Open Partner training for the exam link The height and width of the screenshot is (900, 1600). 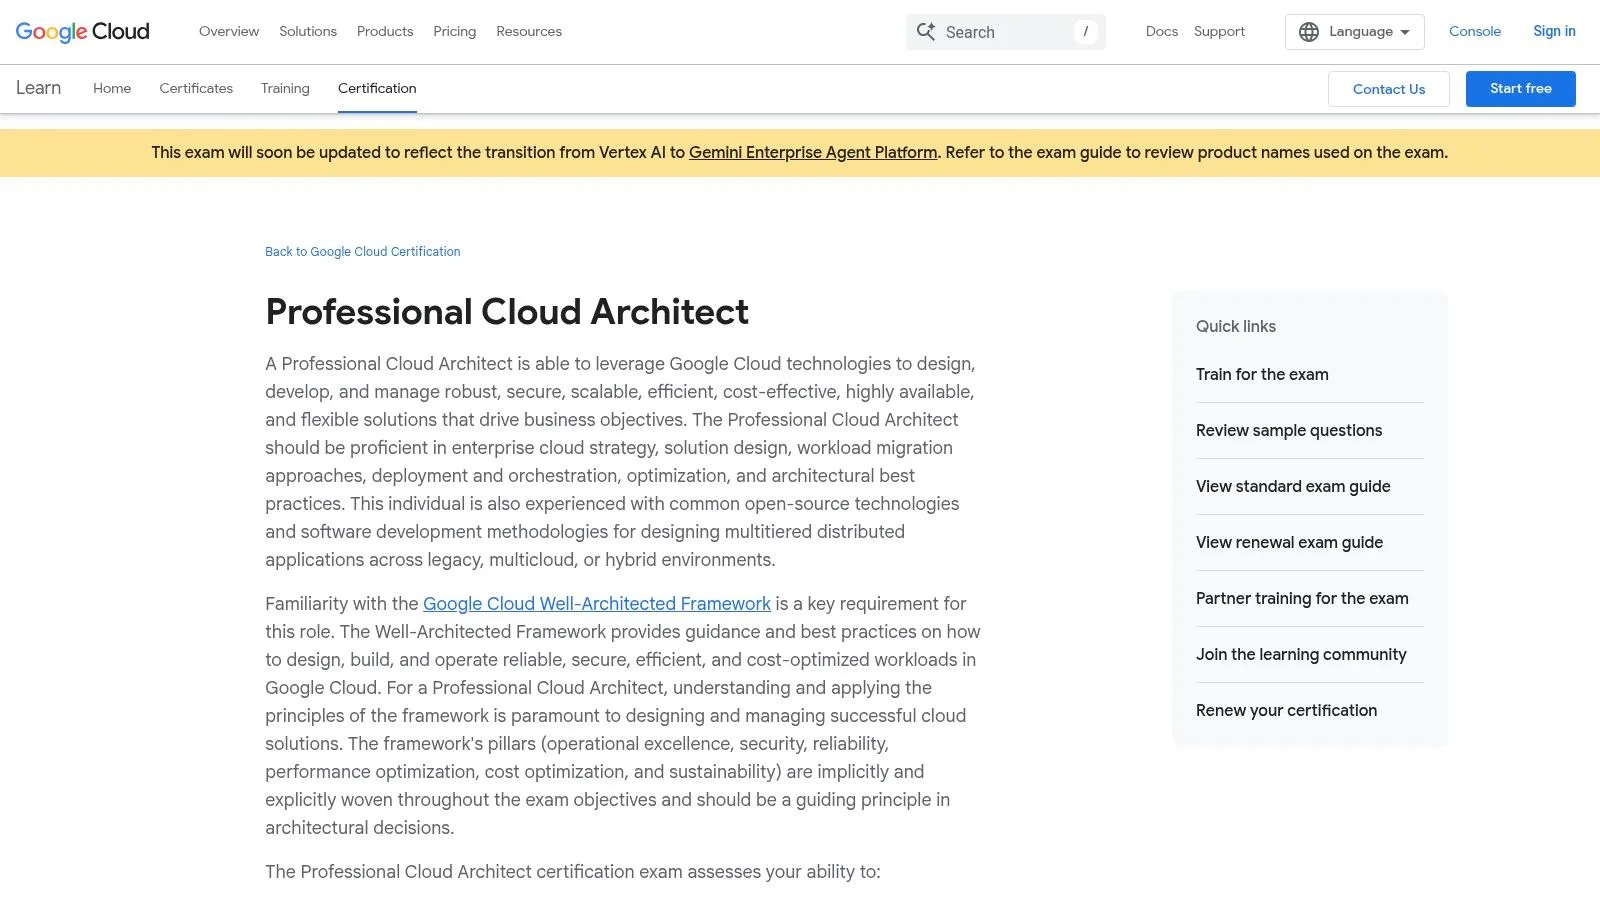pos(1302,599)
